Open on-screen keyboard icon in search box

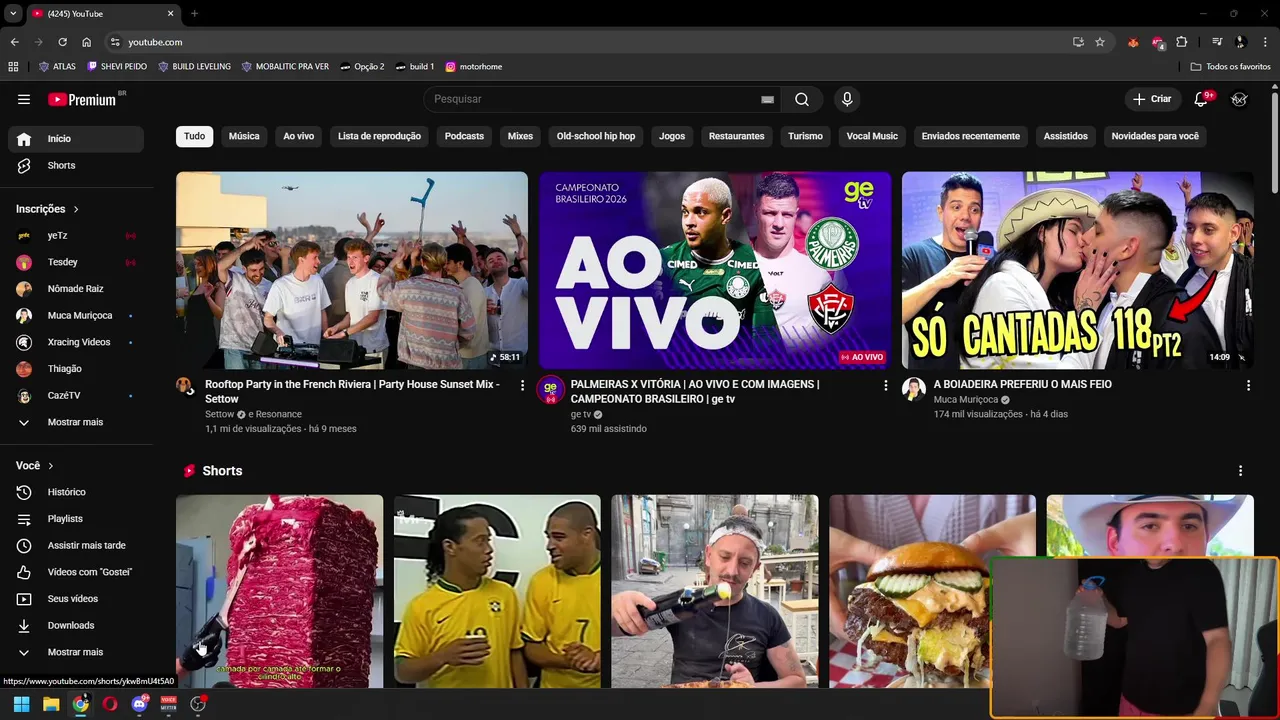(767, 99)
